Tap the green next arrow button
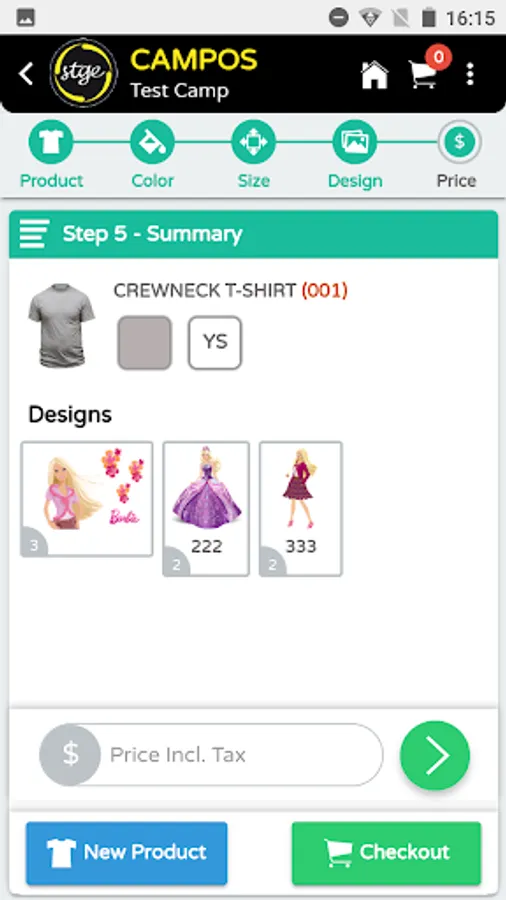Image resolution: width=506 pixels, height=900 pixels. [435, 755]
